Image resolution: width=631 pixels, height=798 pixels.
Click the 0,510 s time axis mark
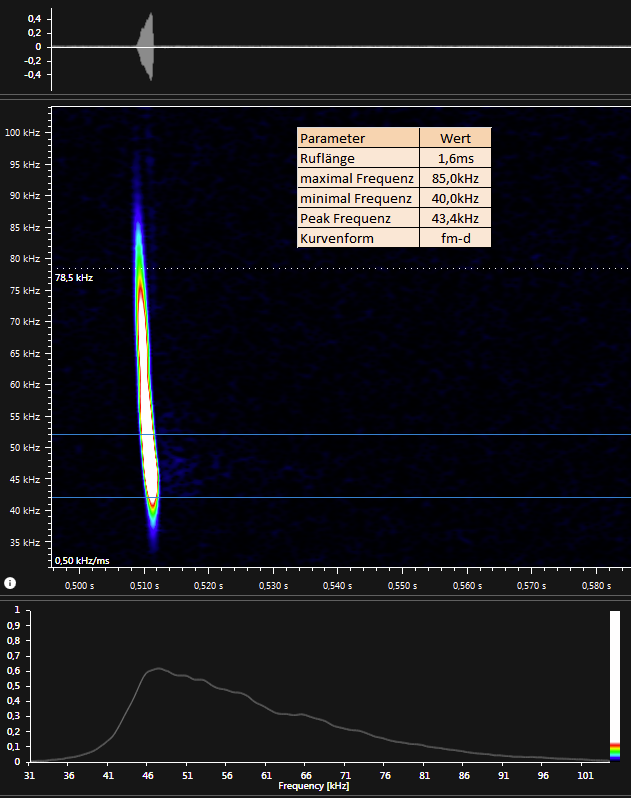143,584
